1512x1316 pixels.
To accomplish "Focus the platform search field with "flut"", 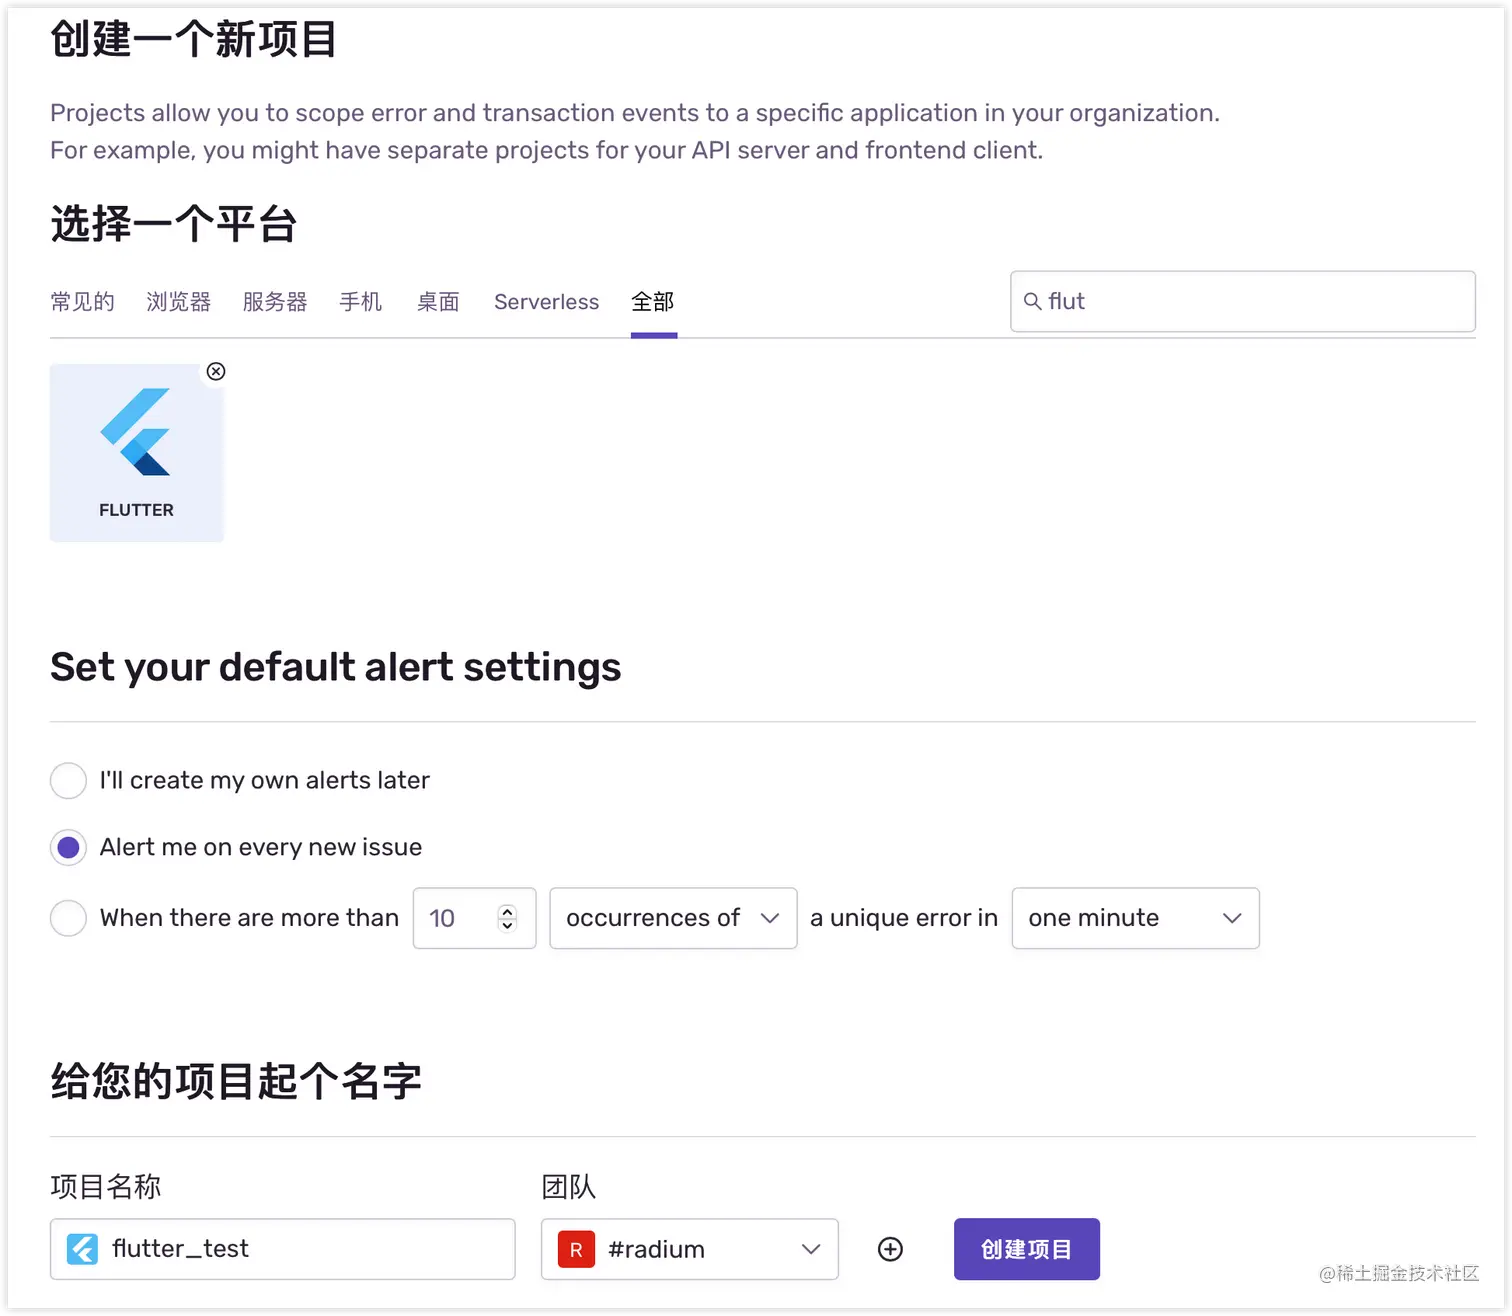I will pyautogui.click(x=1243, y=301).
